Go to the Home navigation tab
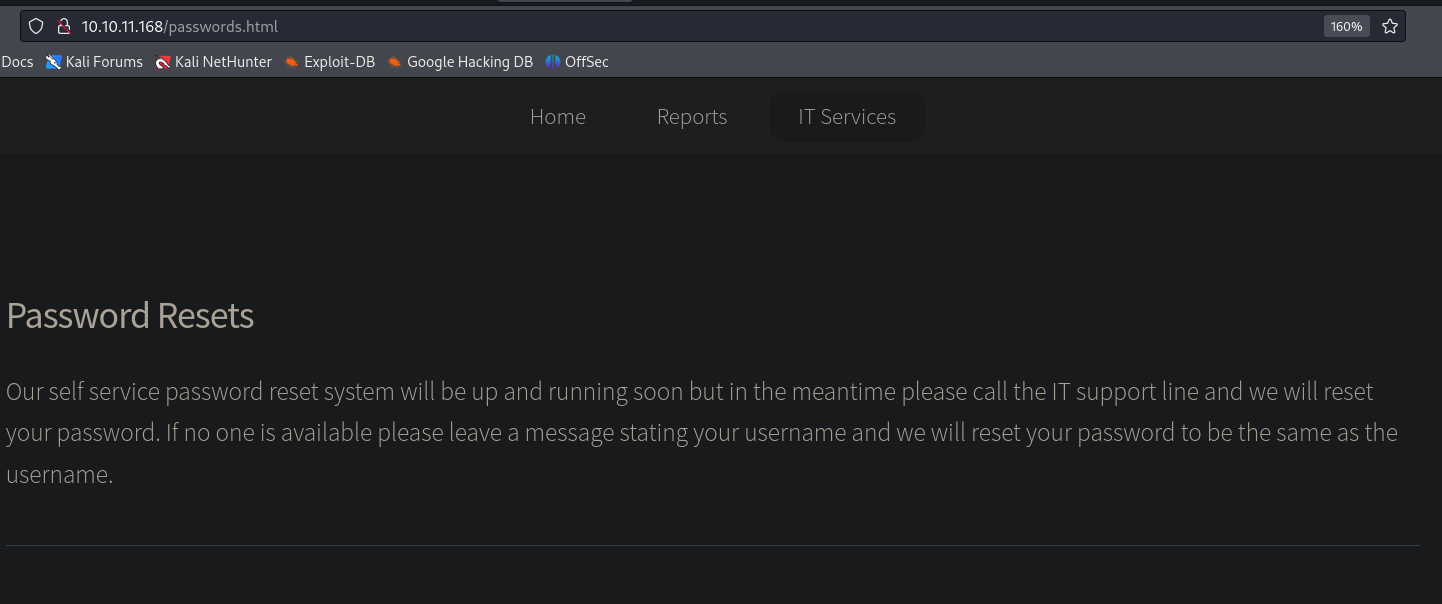Screen dimensions: 1442x604 coord(558,117)
